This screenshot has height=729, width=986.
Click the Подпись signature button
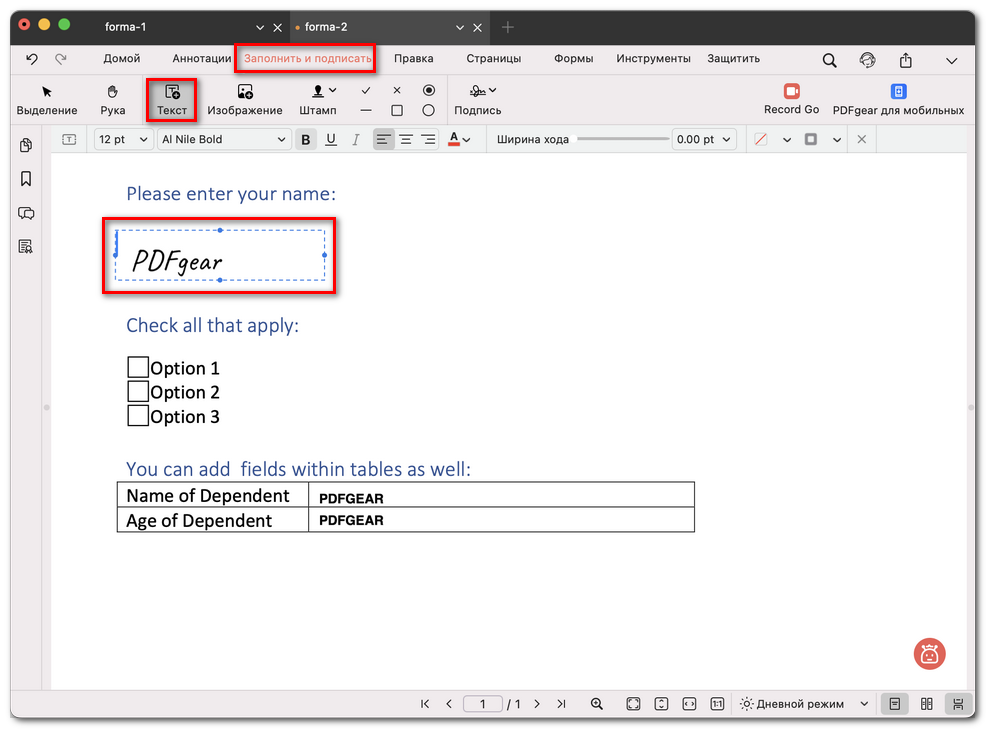click(477, 99)
